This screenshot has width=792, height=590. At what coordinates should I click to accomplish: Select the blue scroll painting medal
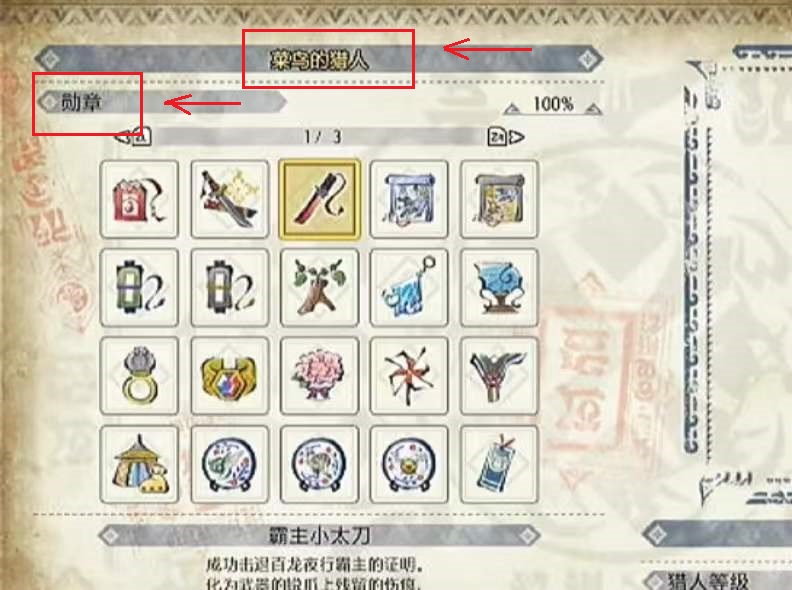tap(409, 200)
